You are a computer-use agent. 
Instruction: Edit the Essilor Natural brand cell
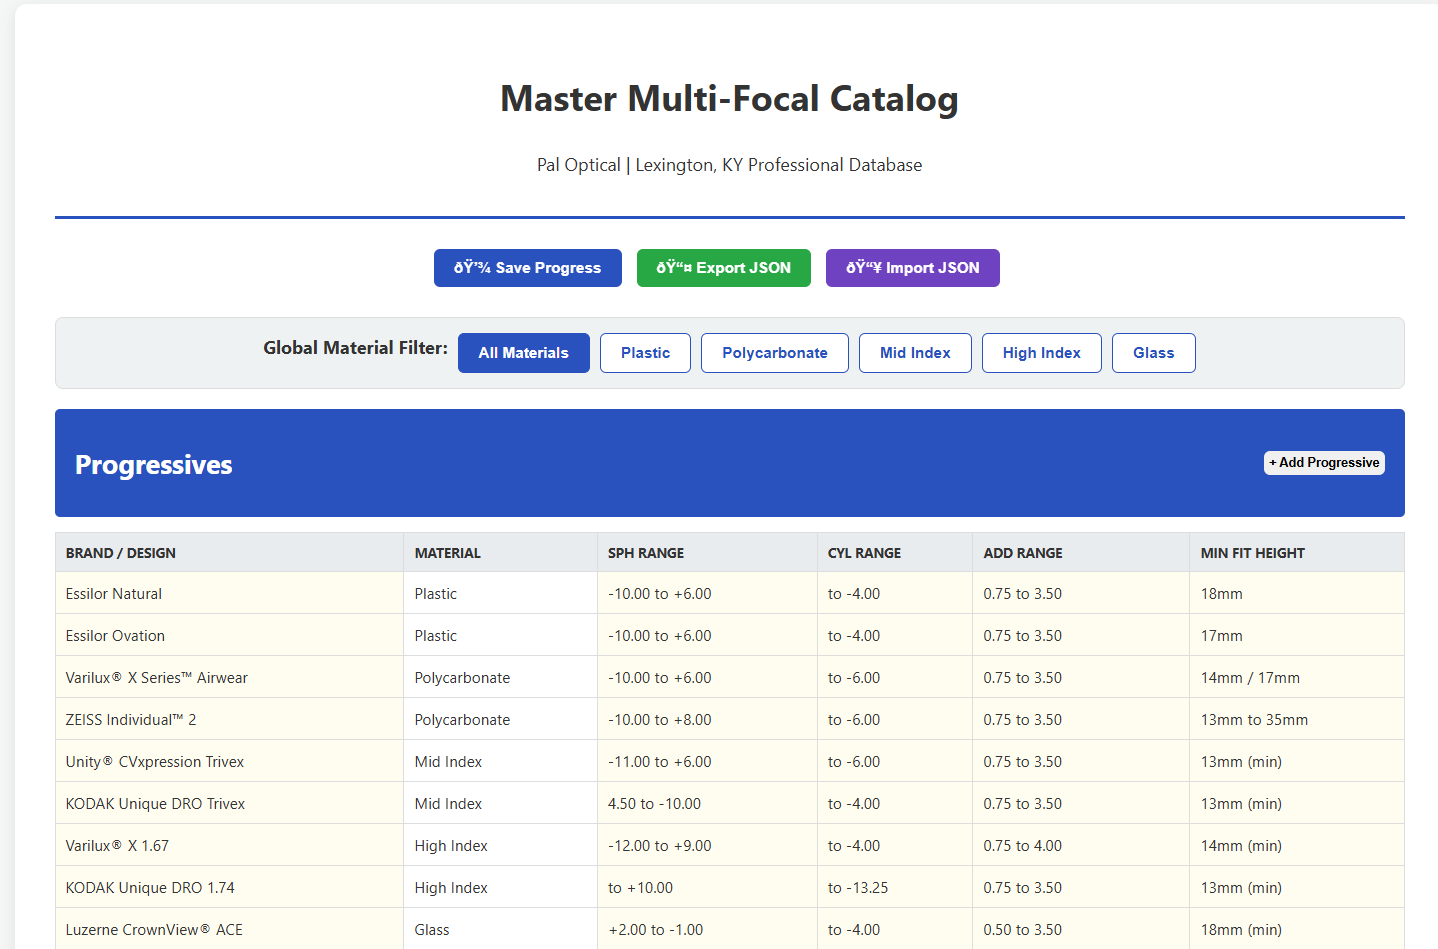coord(114,594)
